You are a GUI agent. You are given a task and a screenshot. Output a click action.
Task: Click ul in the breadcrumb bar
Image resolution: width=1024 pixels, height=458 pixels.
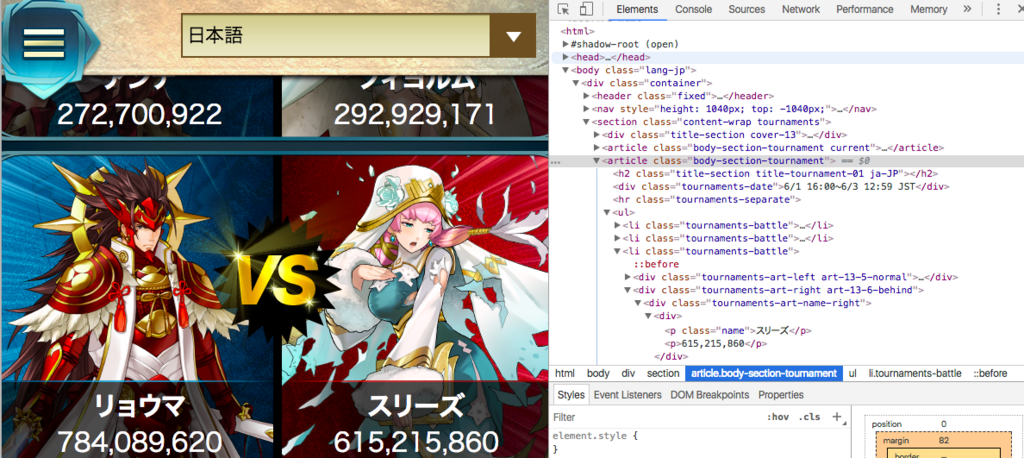click(852, 374)
